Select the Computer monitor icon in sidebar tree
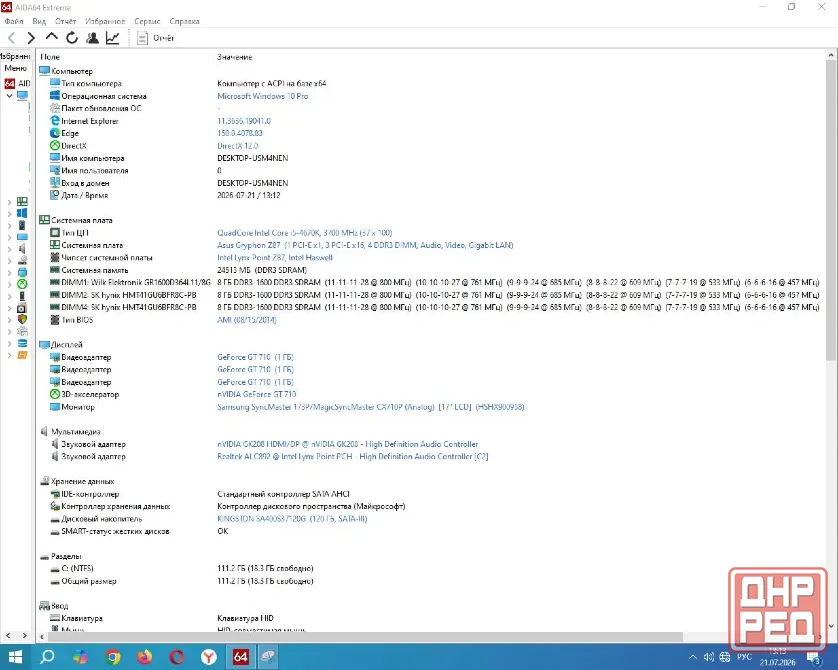 click(x=22, y=96)
